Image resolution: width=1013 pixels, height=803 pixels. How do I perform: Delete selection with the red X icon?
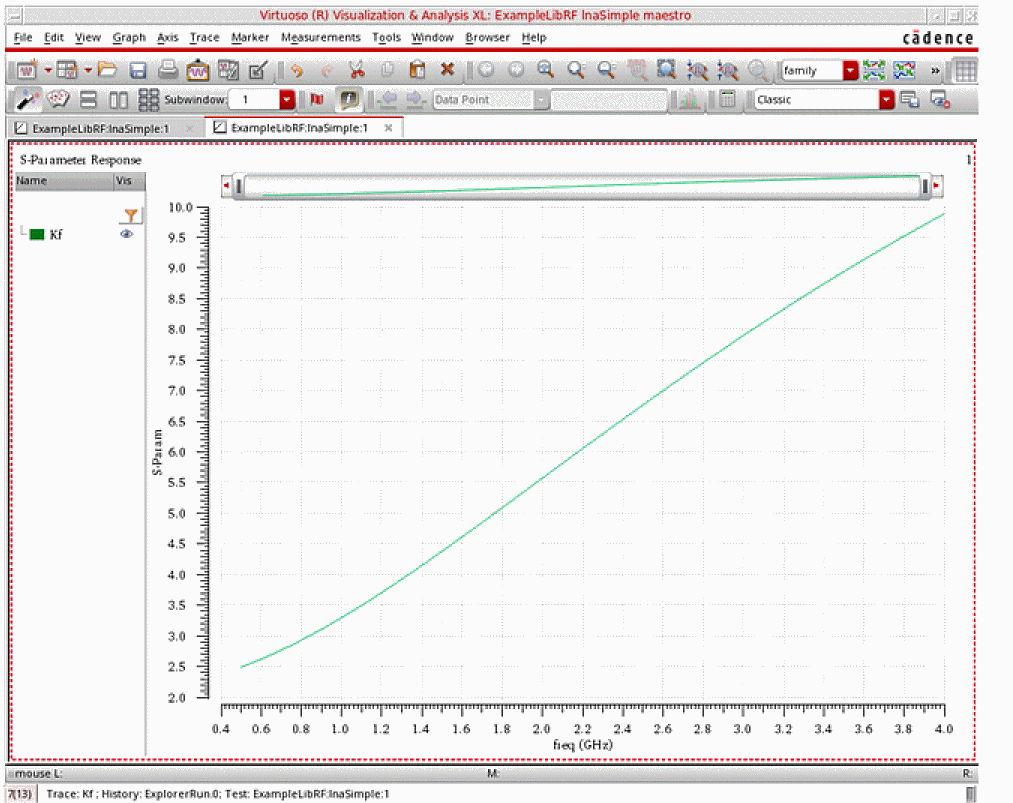tap(447, 71)
